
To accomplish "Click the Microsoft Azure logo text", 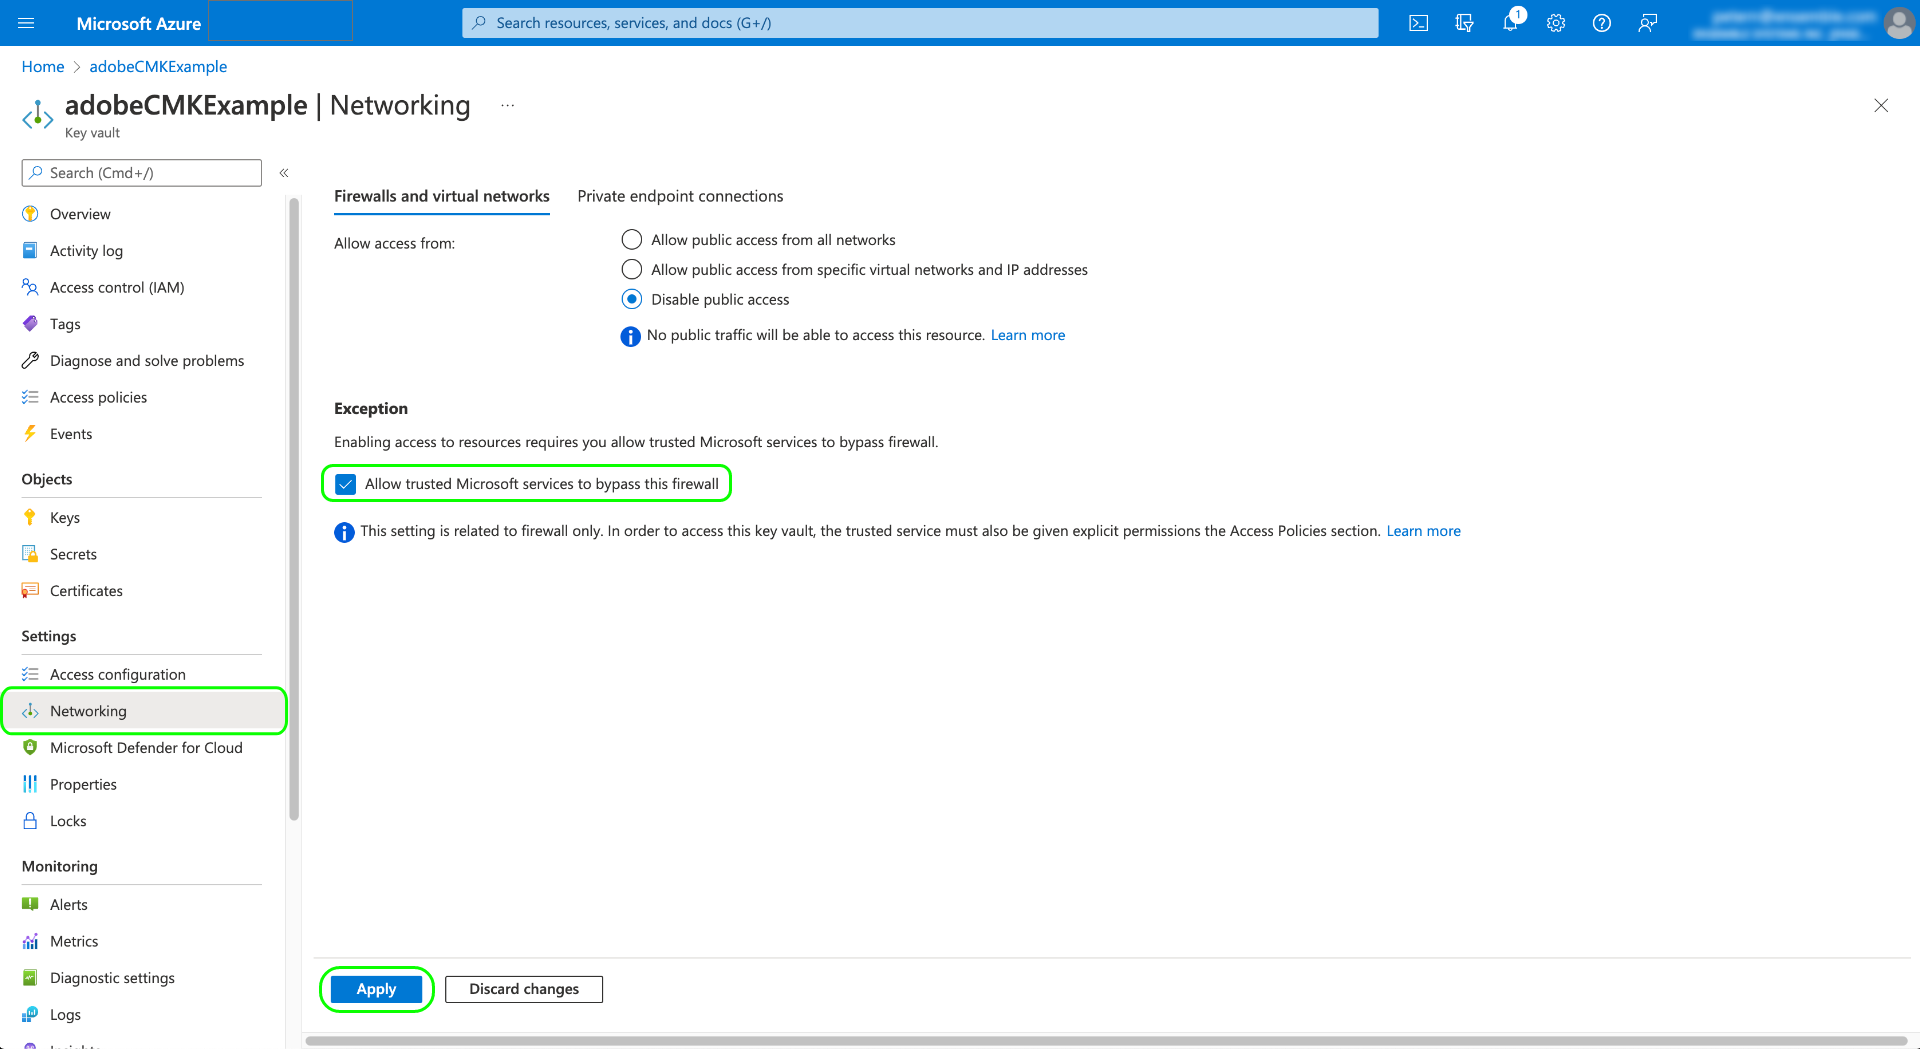I will pyautogui.click(x=139, y=23).
